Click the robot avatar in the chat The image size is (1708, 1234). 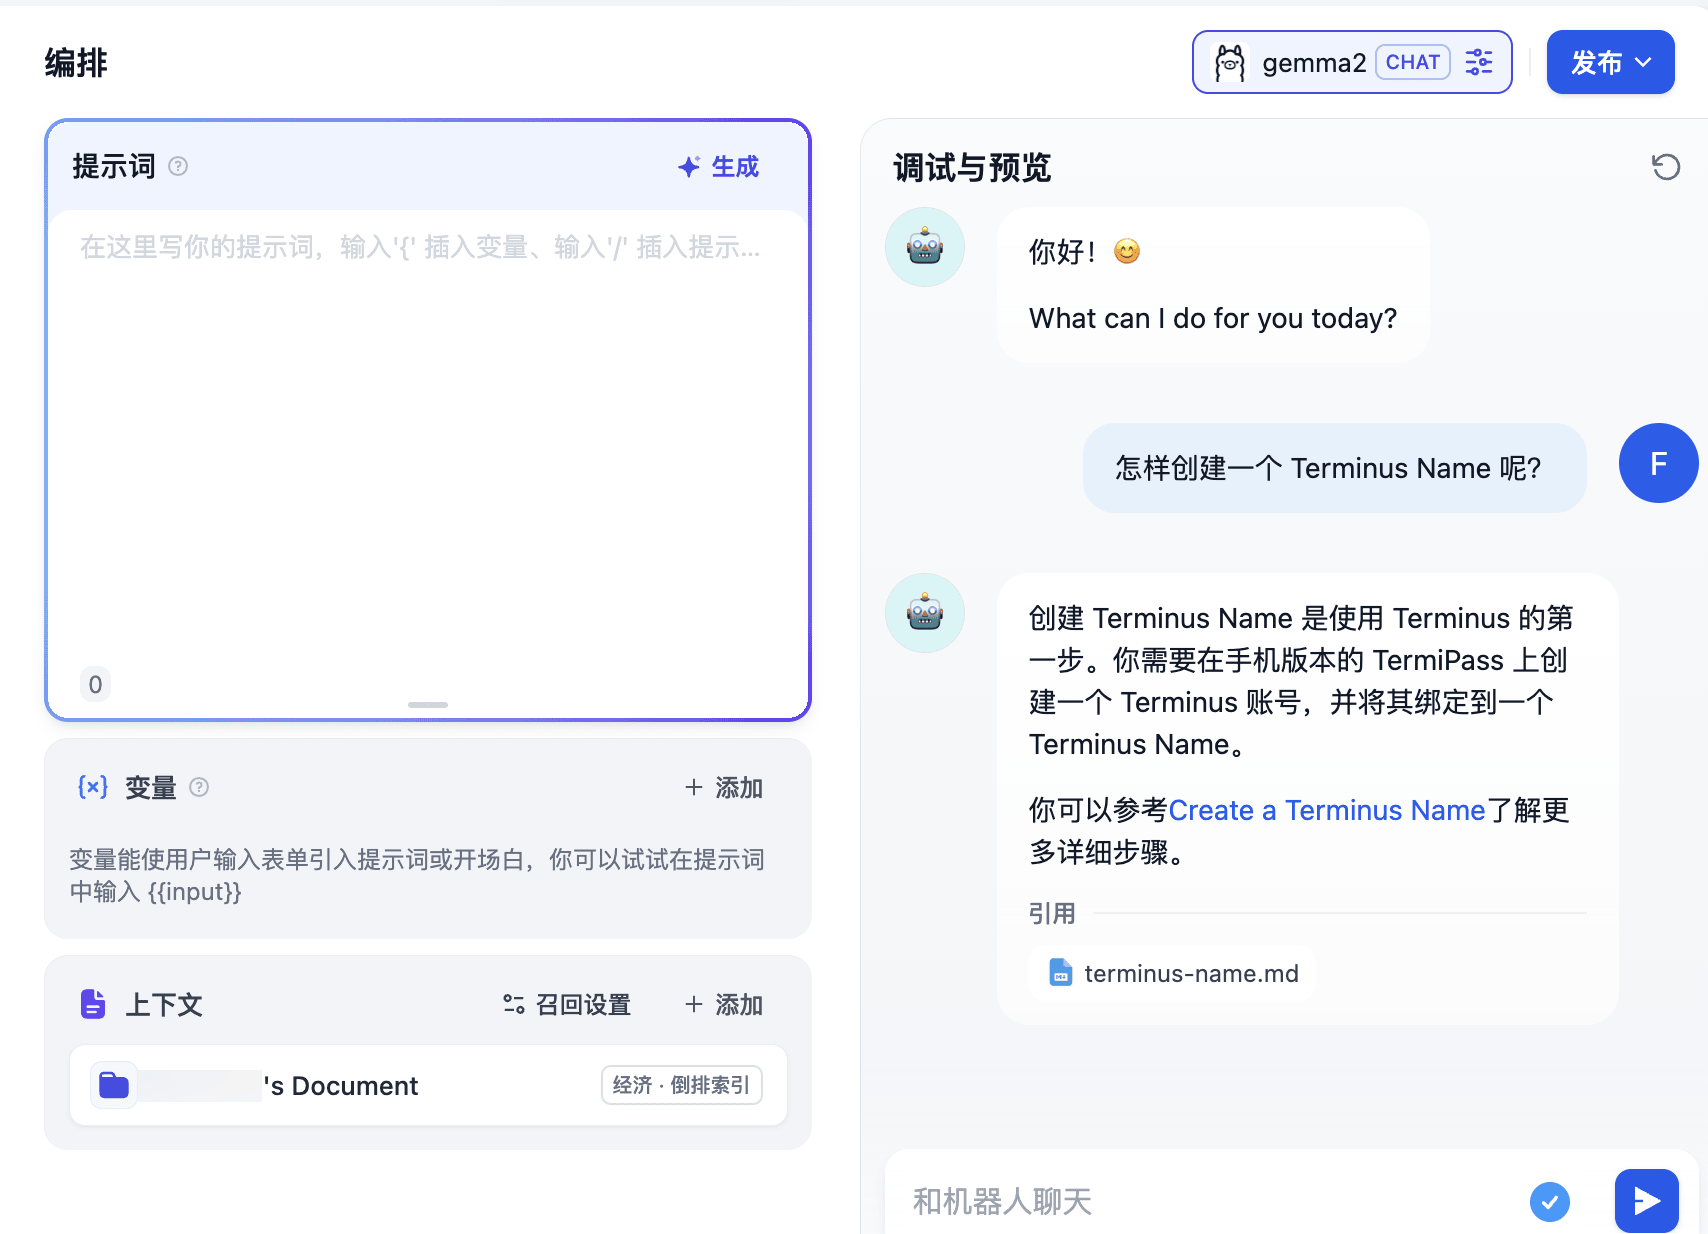click(924, 246)
